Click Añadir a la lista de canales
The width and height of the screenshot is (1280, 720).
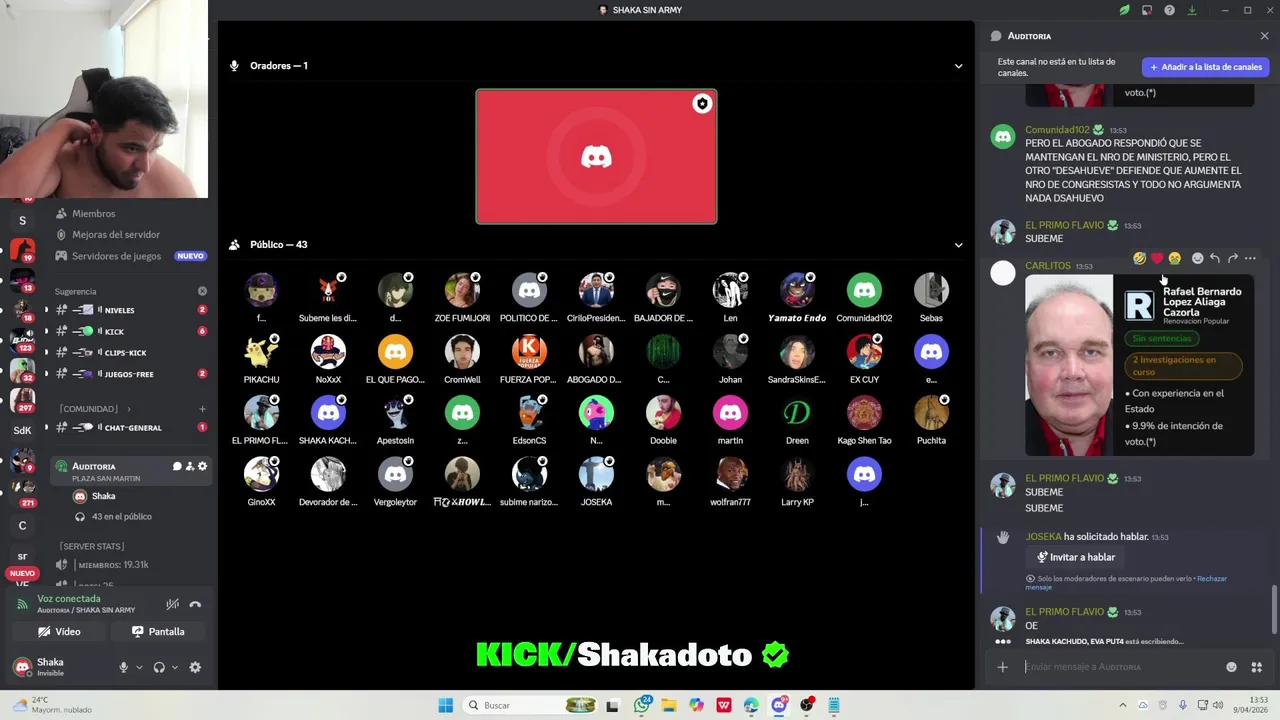pos(1205,67)
